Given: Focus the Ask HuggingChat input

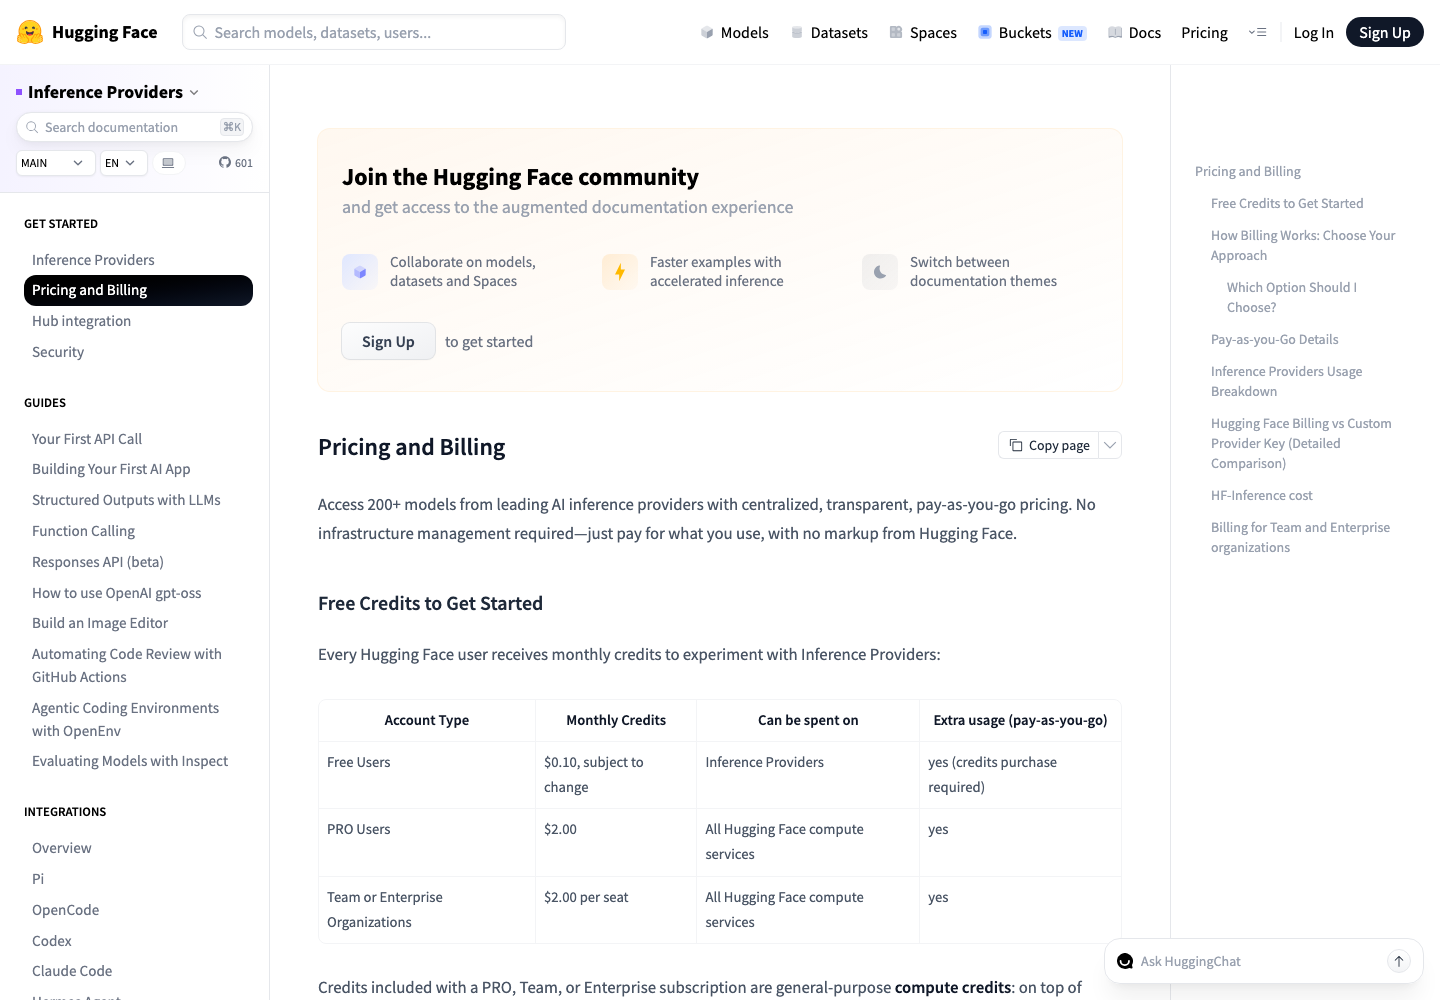Looking at the screenshot, I should pos(1258,961).
